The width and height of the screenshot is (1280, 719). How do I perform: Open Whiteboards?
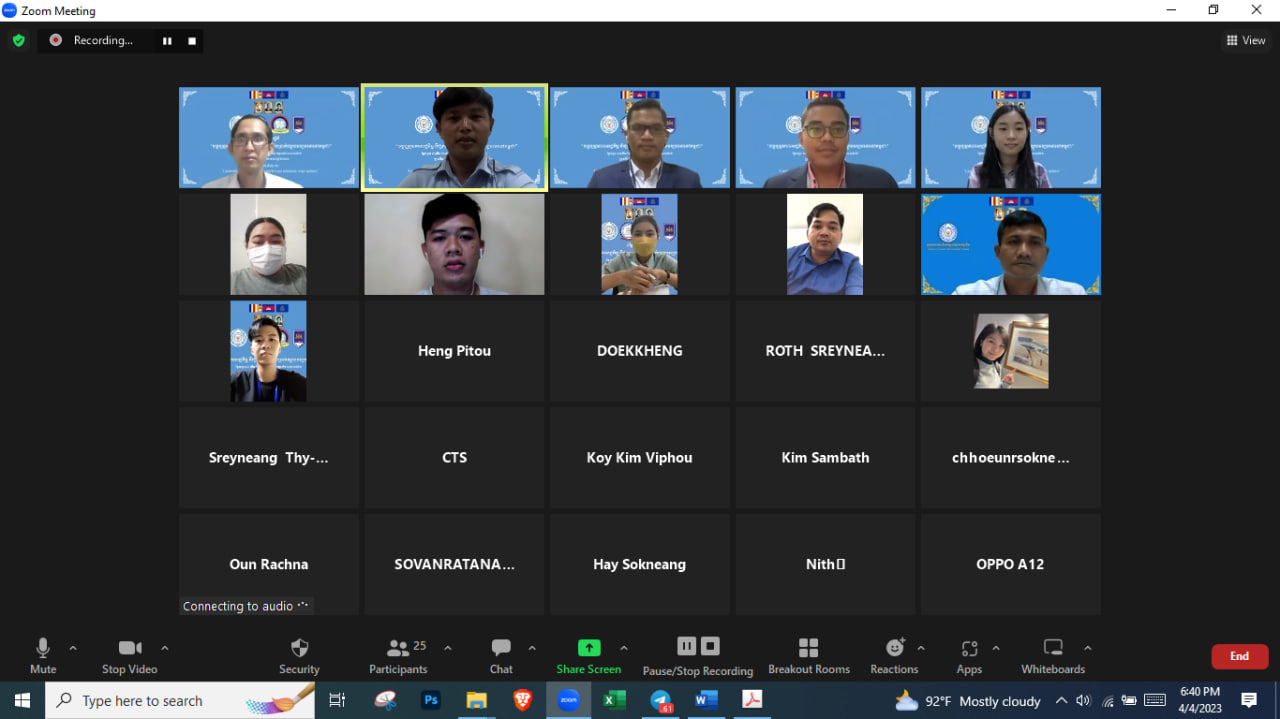[x=1052, y=655]
